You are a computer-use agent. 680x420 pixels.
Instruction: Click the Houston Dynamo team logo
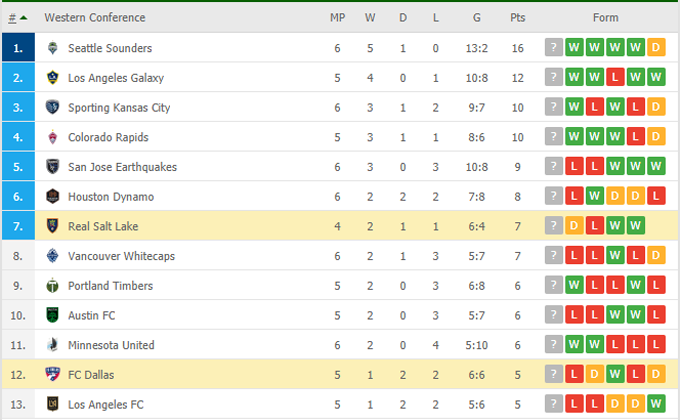pos(53,196)
